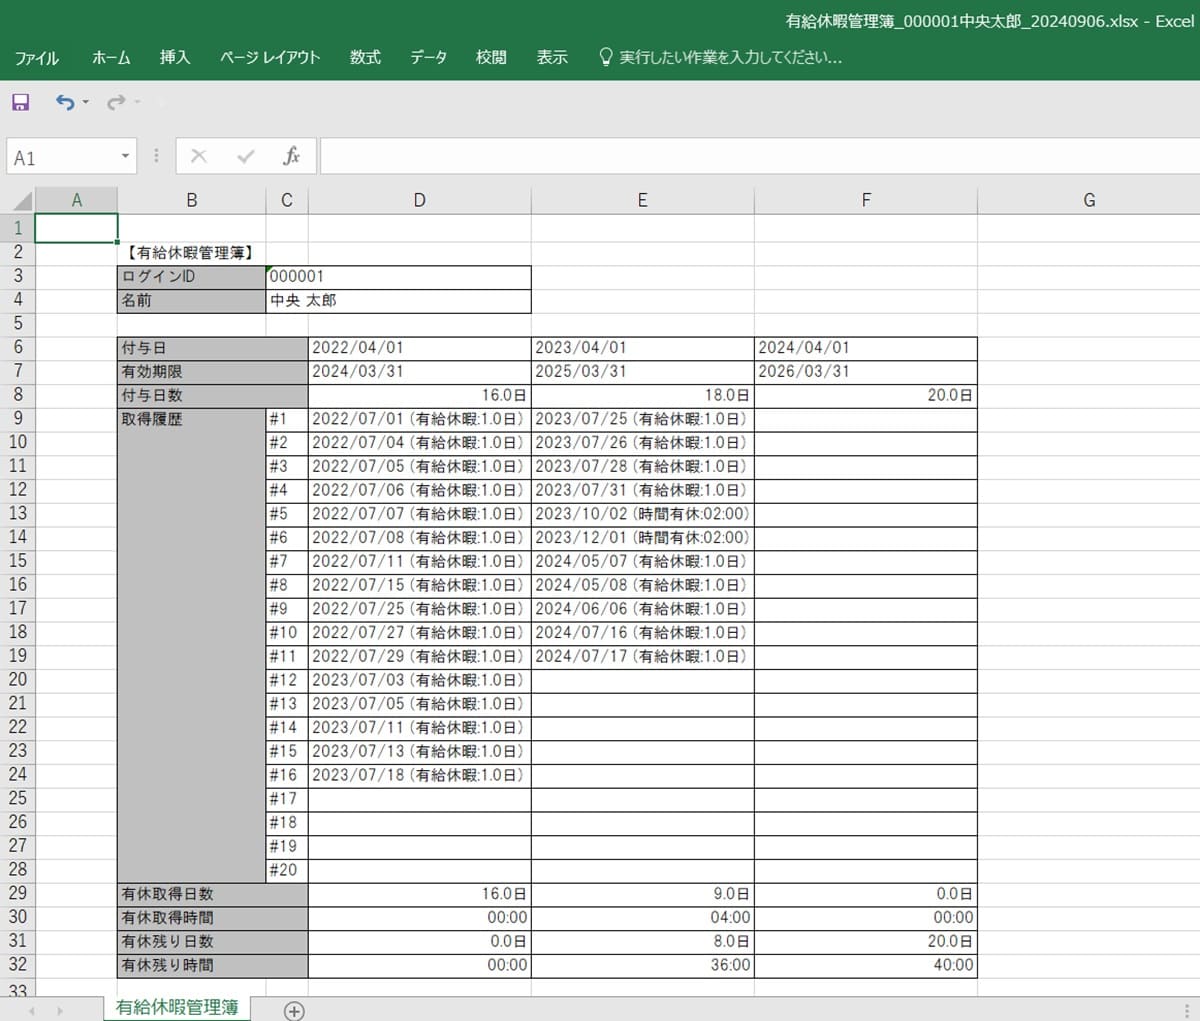The image size is (1200, 1021).
Task: Select the cell containing 中央 太郎
Action: (398, 301)
